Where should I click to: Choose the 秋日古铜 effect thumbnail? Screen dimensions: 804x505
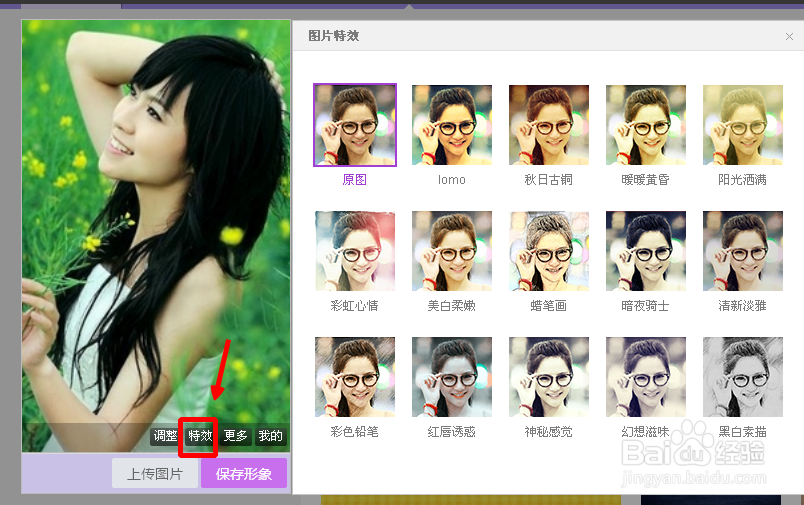click(549, 125)
